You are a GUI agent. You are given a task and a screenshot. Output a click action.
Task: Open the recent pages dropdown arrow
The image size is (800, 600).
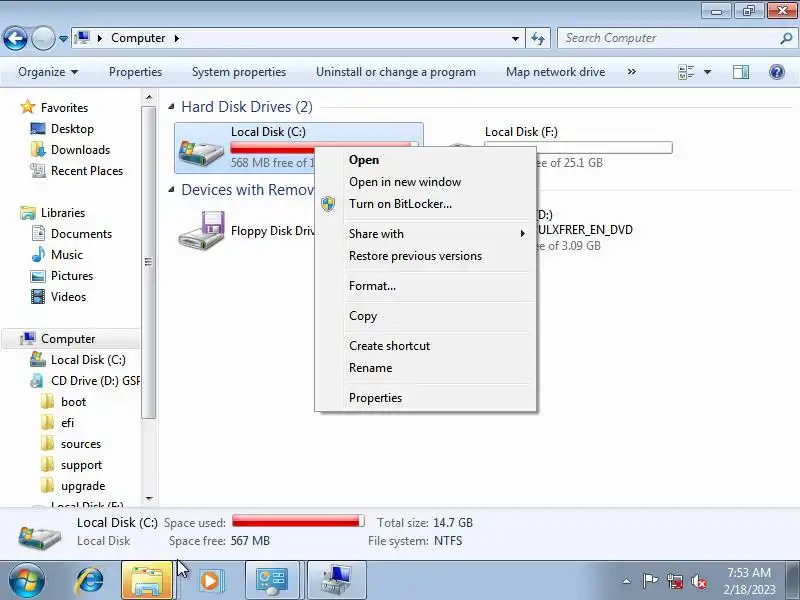pos(63,38)
